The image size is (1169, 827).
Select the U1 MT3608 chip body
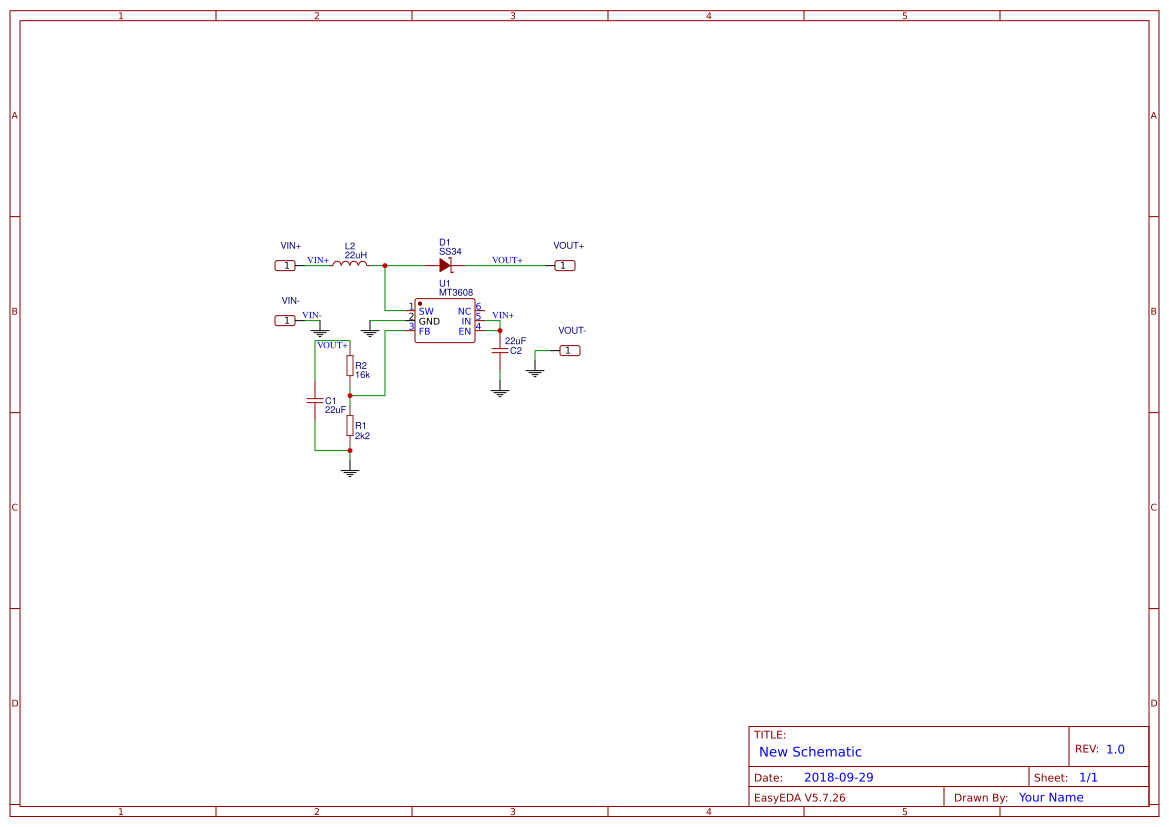click(445, 321)
